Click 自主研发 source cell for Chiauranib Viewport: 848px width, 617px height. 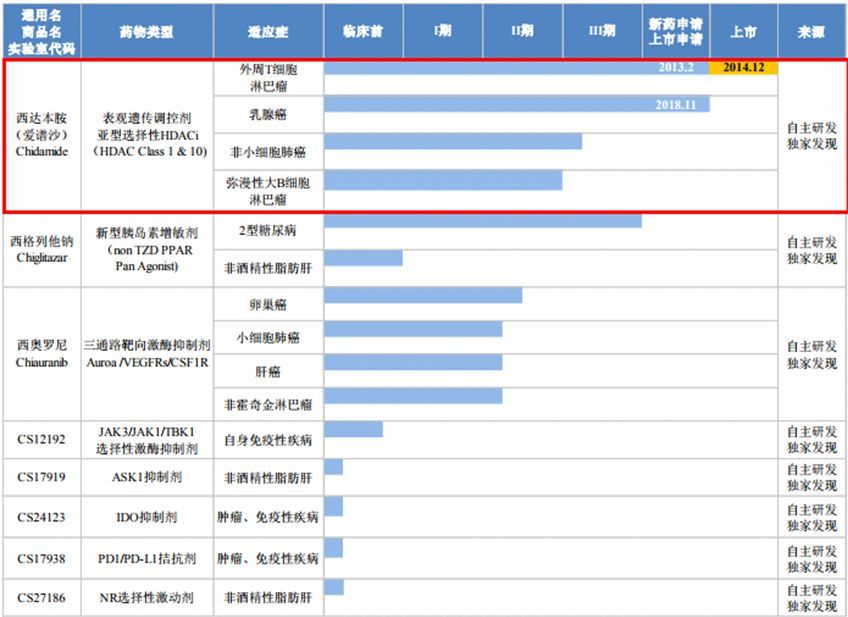point(812,354)
